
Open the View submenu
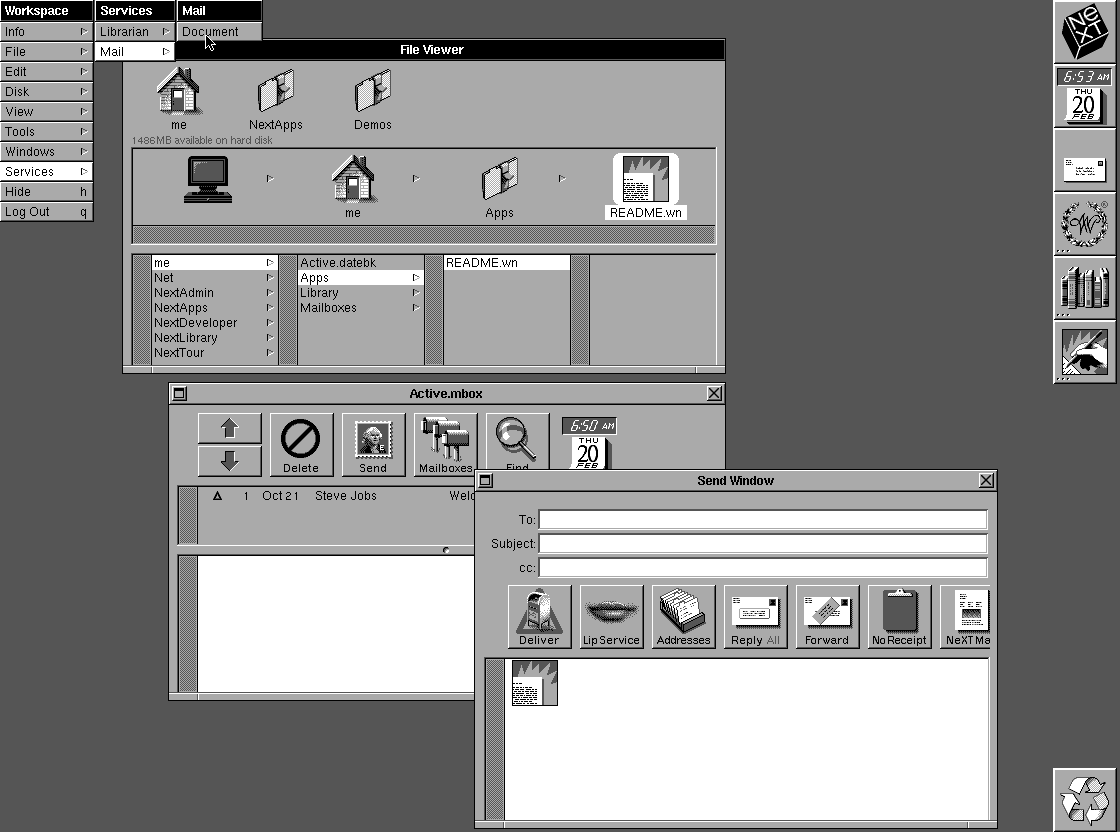point(46,111)
